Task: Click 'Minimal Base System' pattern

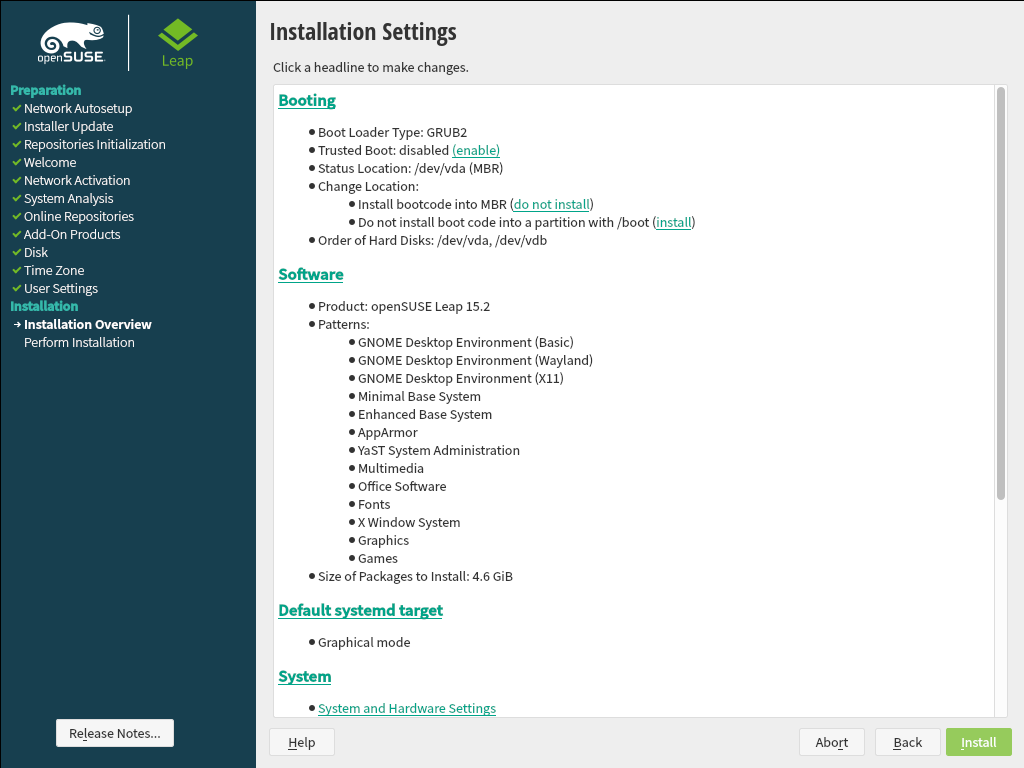Action: 419,396
